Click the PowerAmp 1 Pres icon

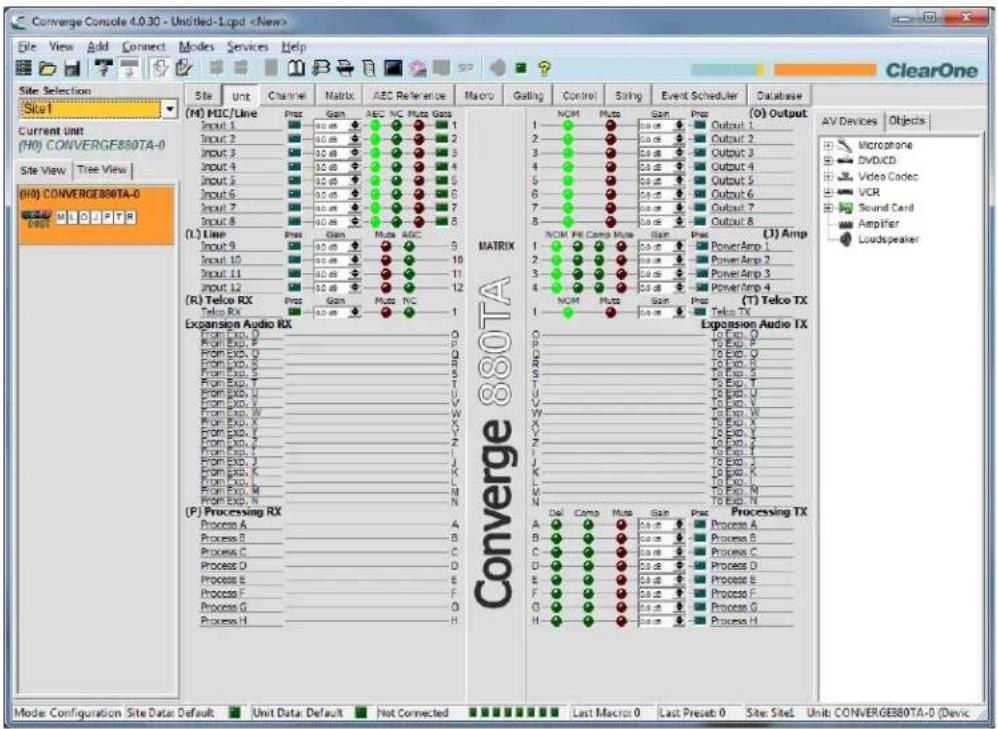point(701,246)
